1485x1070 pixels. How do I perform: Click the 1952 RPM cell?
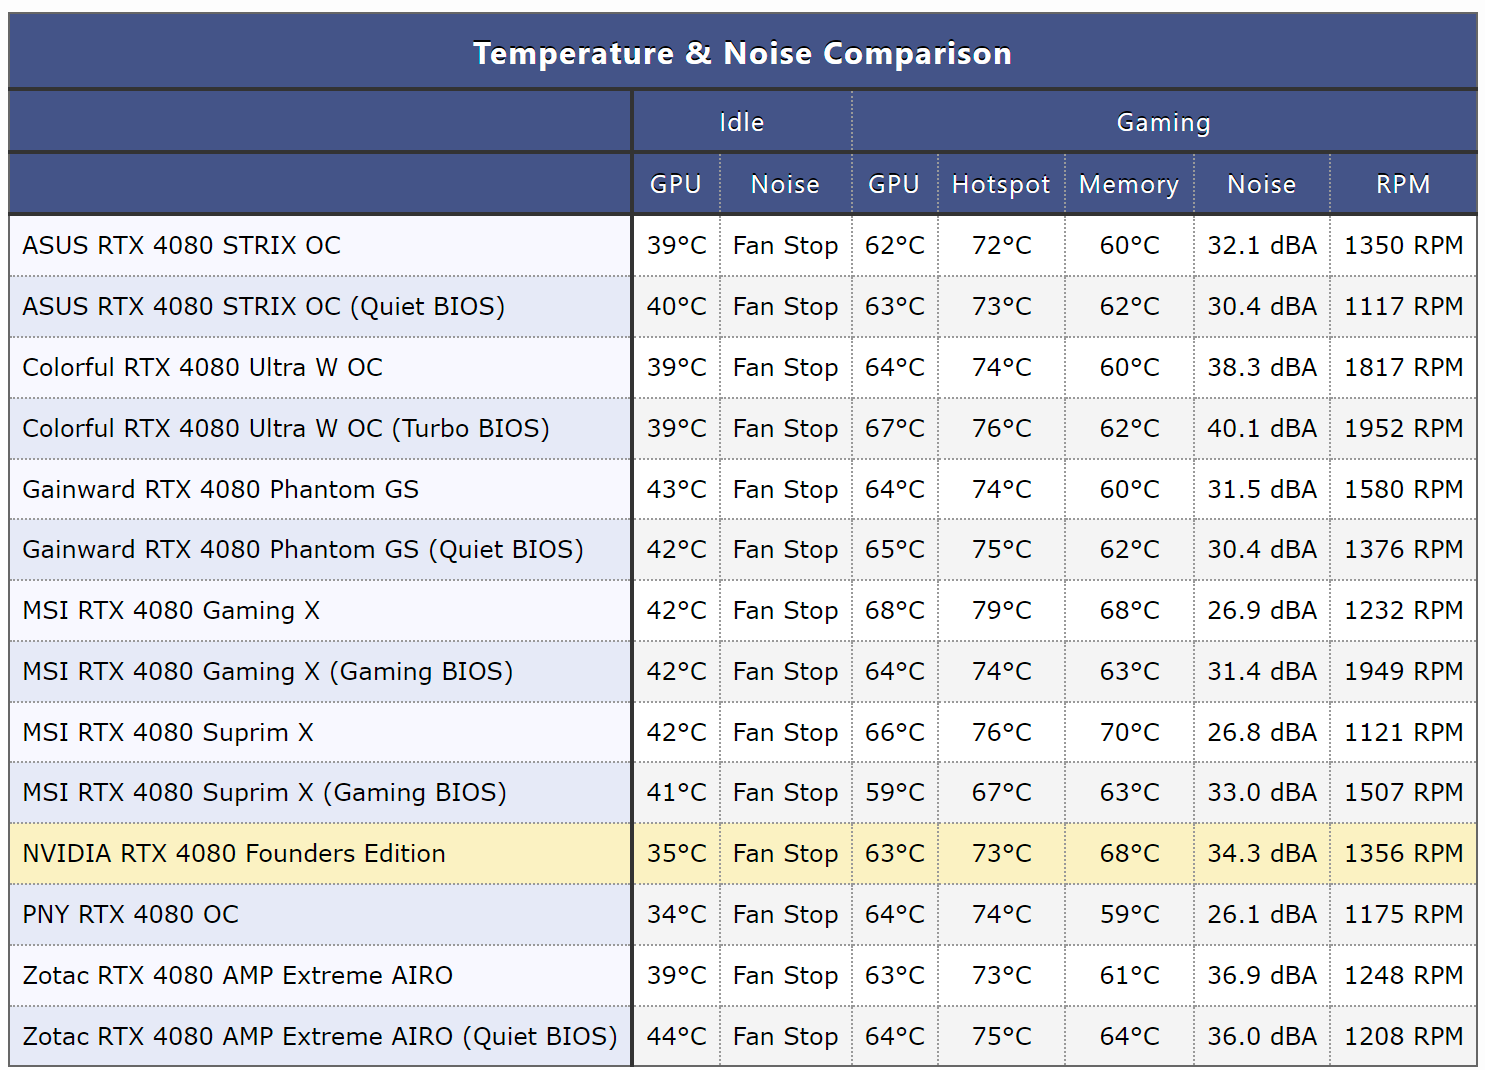click(1403, 428)
